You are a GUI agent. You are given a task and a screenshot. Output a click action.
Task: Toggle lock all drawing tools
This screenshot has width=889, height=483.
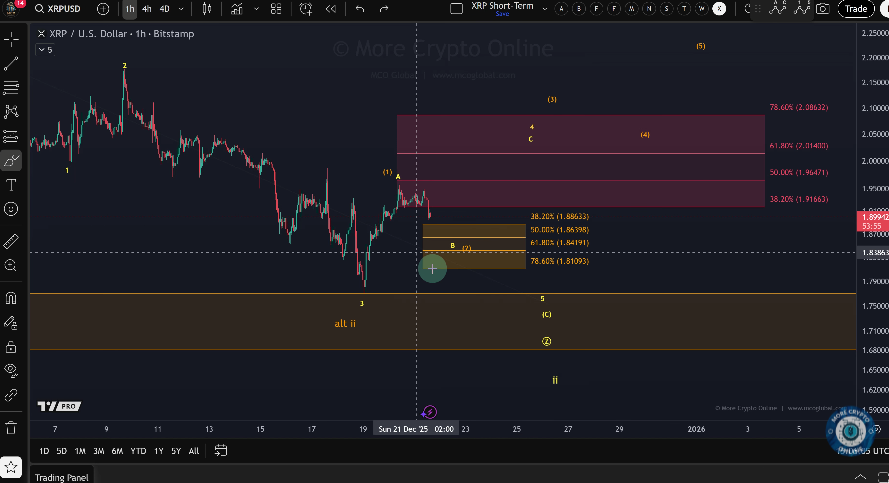(11, 347)
